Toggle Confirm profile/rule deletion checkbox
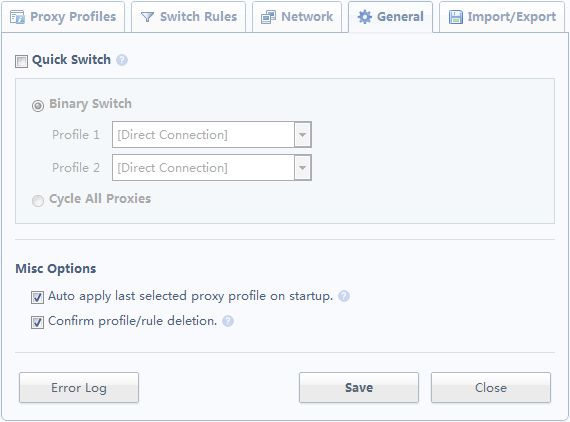 pos(37,322)
